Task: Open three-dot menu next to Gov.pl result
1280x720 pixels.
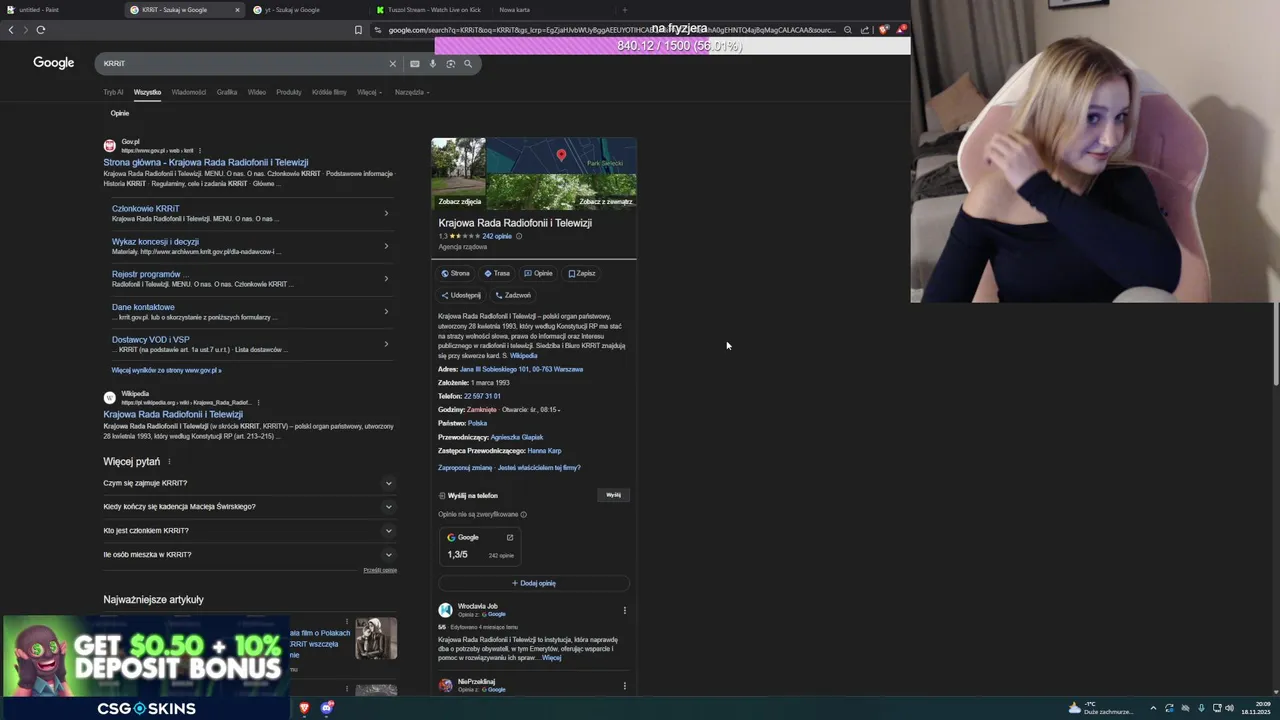Action: [x=200, y=150]
